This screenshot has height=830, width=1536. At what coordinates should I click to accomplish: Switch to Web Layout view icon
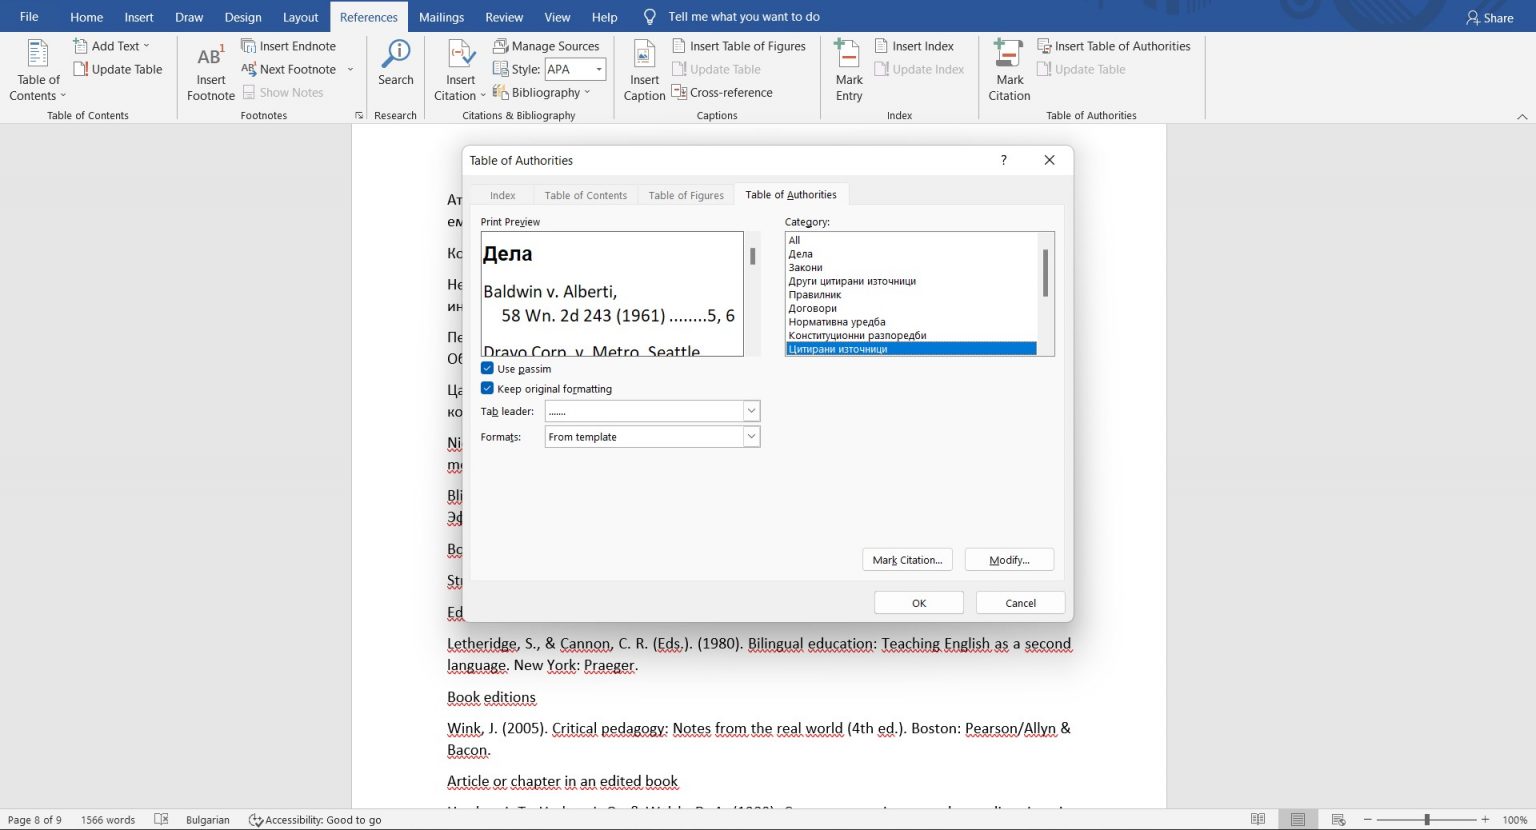click(x=1338, y=819)
